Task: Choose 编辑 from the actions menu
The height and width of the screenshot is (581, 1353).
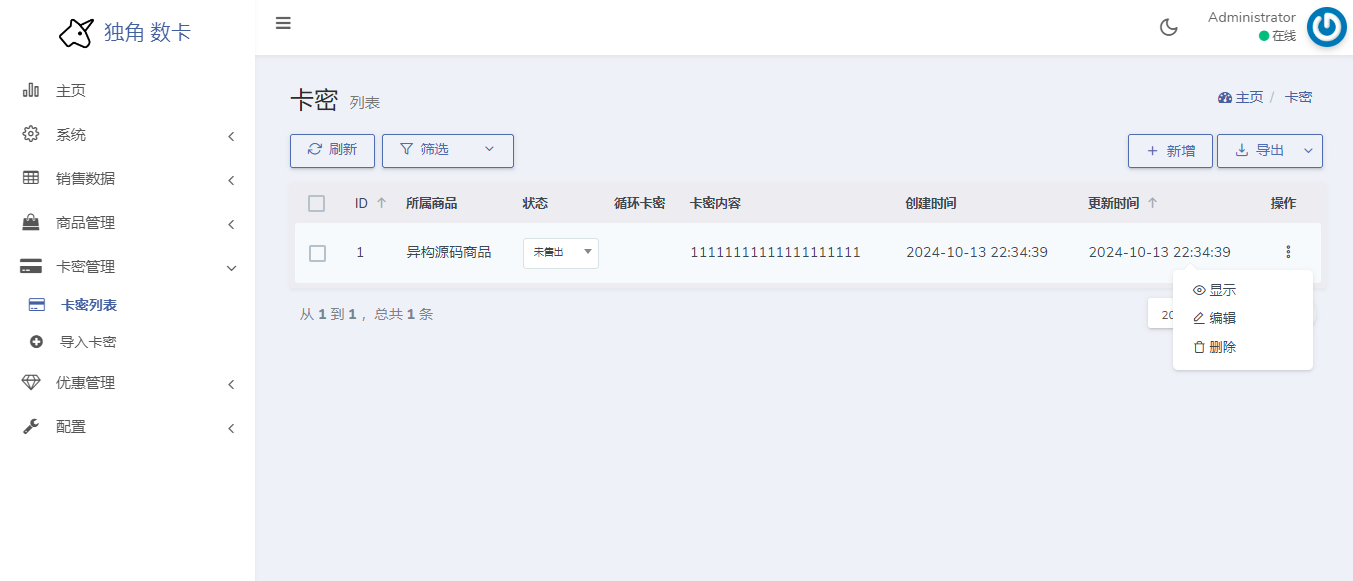Action: pyautogui.click(x=1222, y=318)
